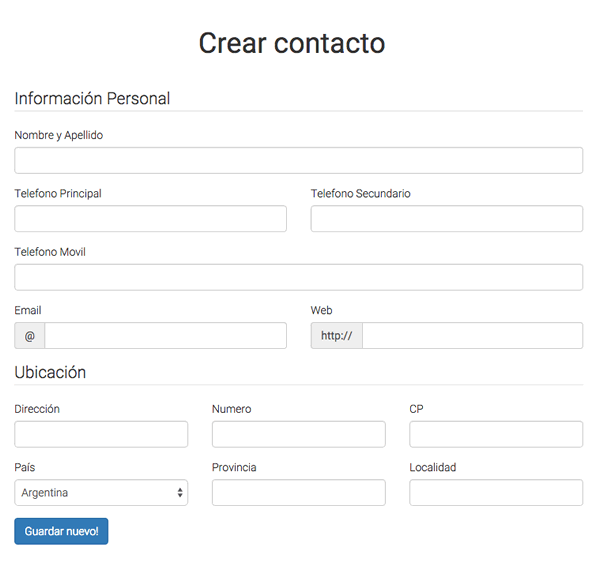
Task: Click the Numero text field
Action: point(298,434)
